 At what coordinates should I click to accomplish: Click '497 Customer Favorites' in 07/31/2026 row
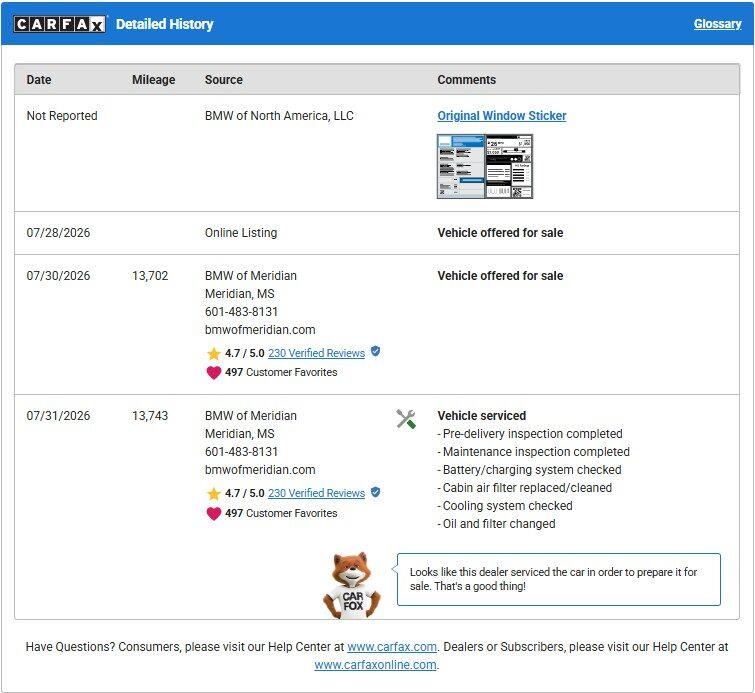click(x=281, y=513)
